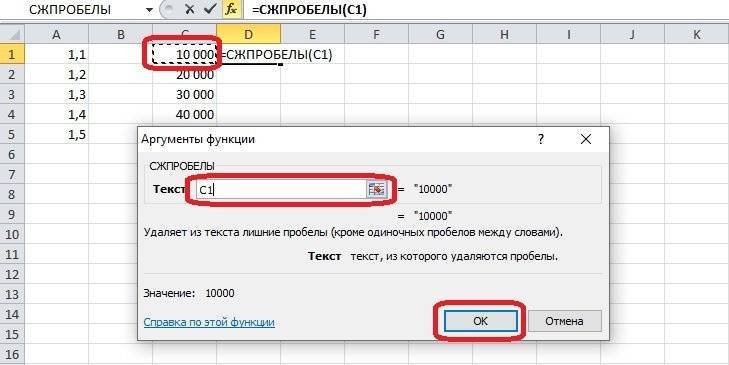Select row 1 header

[12, 55]
